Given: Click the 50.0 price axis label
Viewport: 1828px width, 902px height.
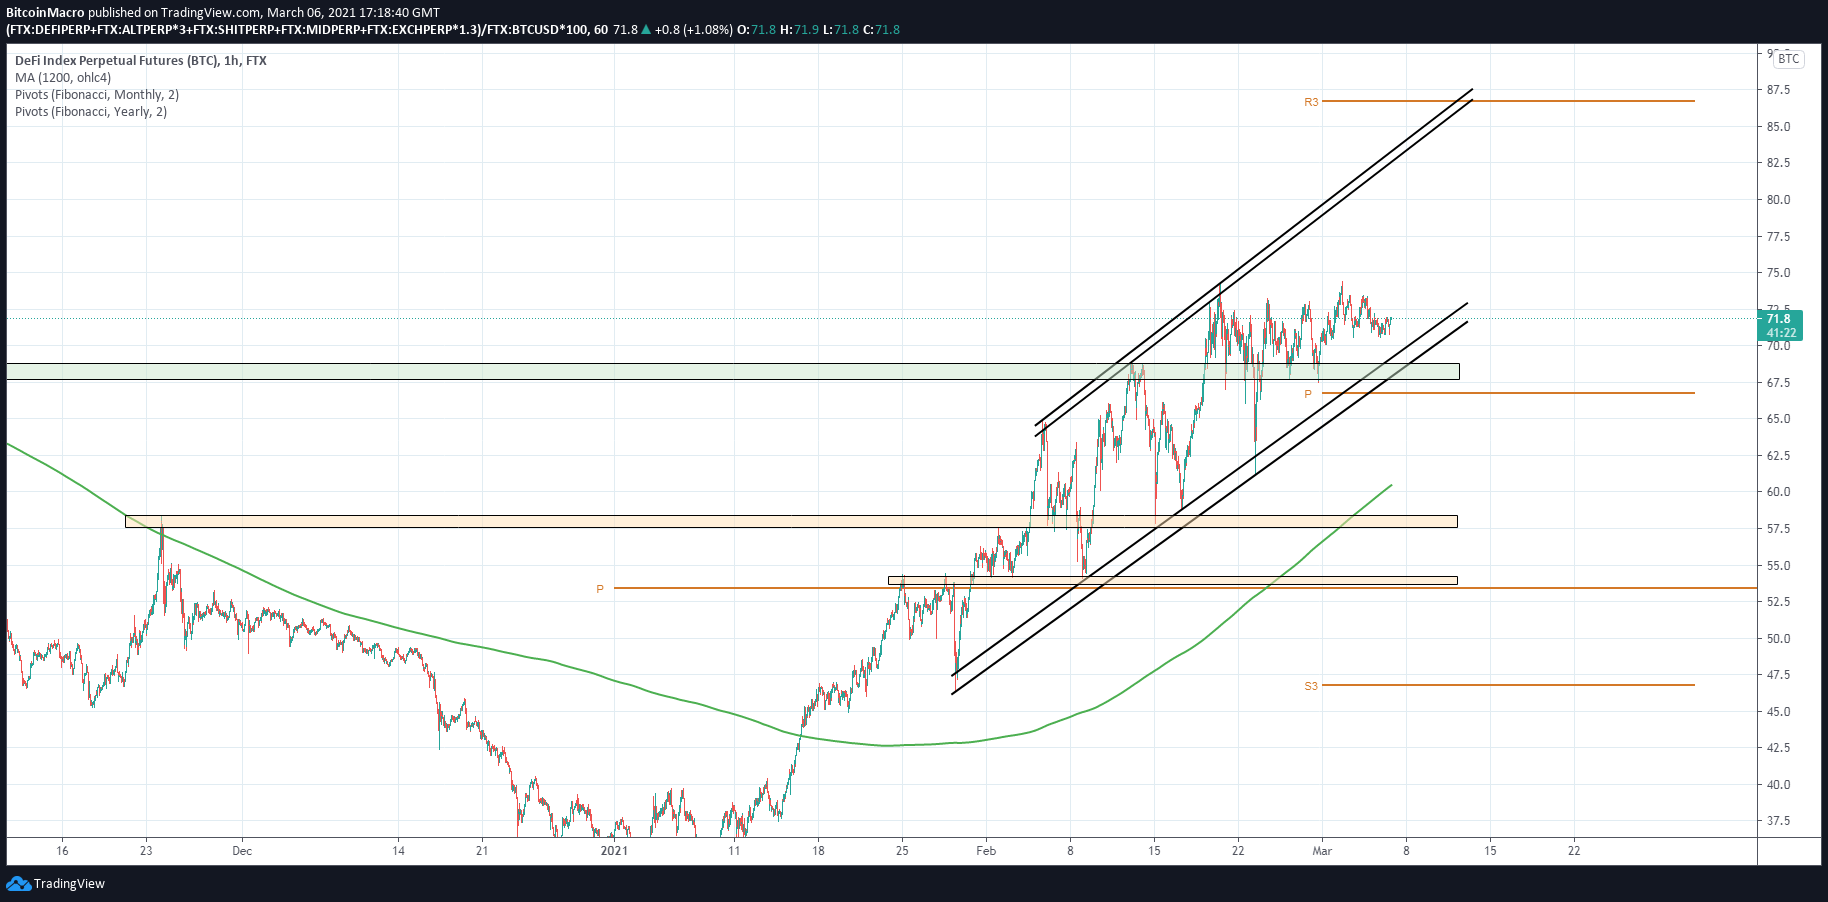Looking at the screenshot, I should [1778, 639].
